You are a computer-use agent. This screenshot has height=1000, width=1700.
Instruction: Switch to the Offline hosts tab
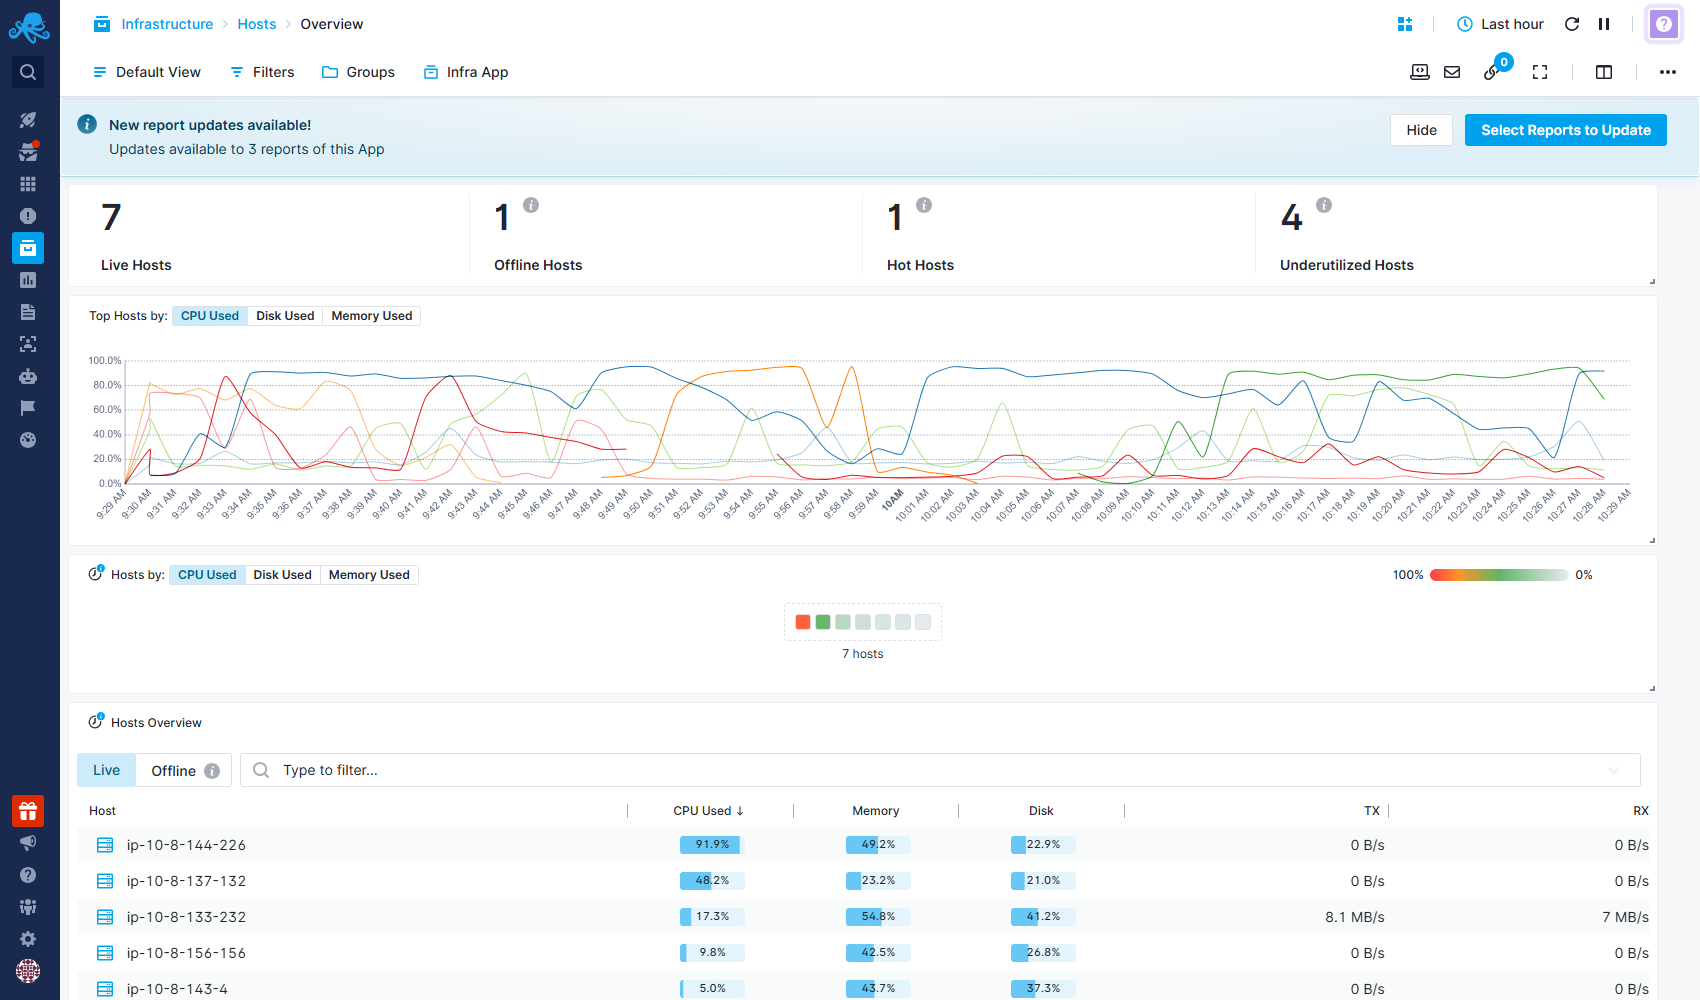coord(185,770)
